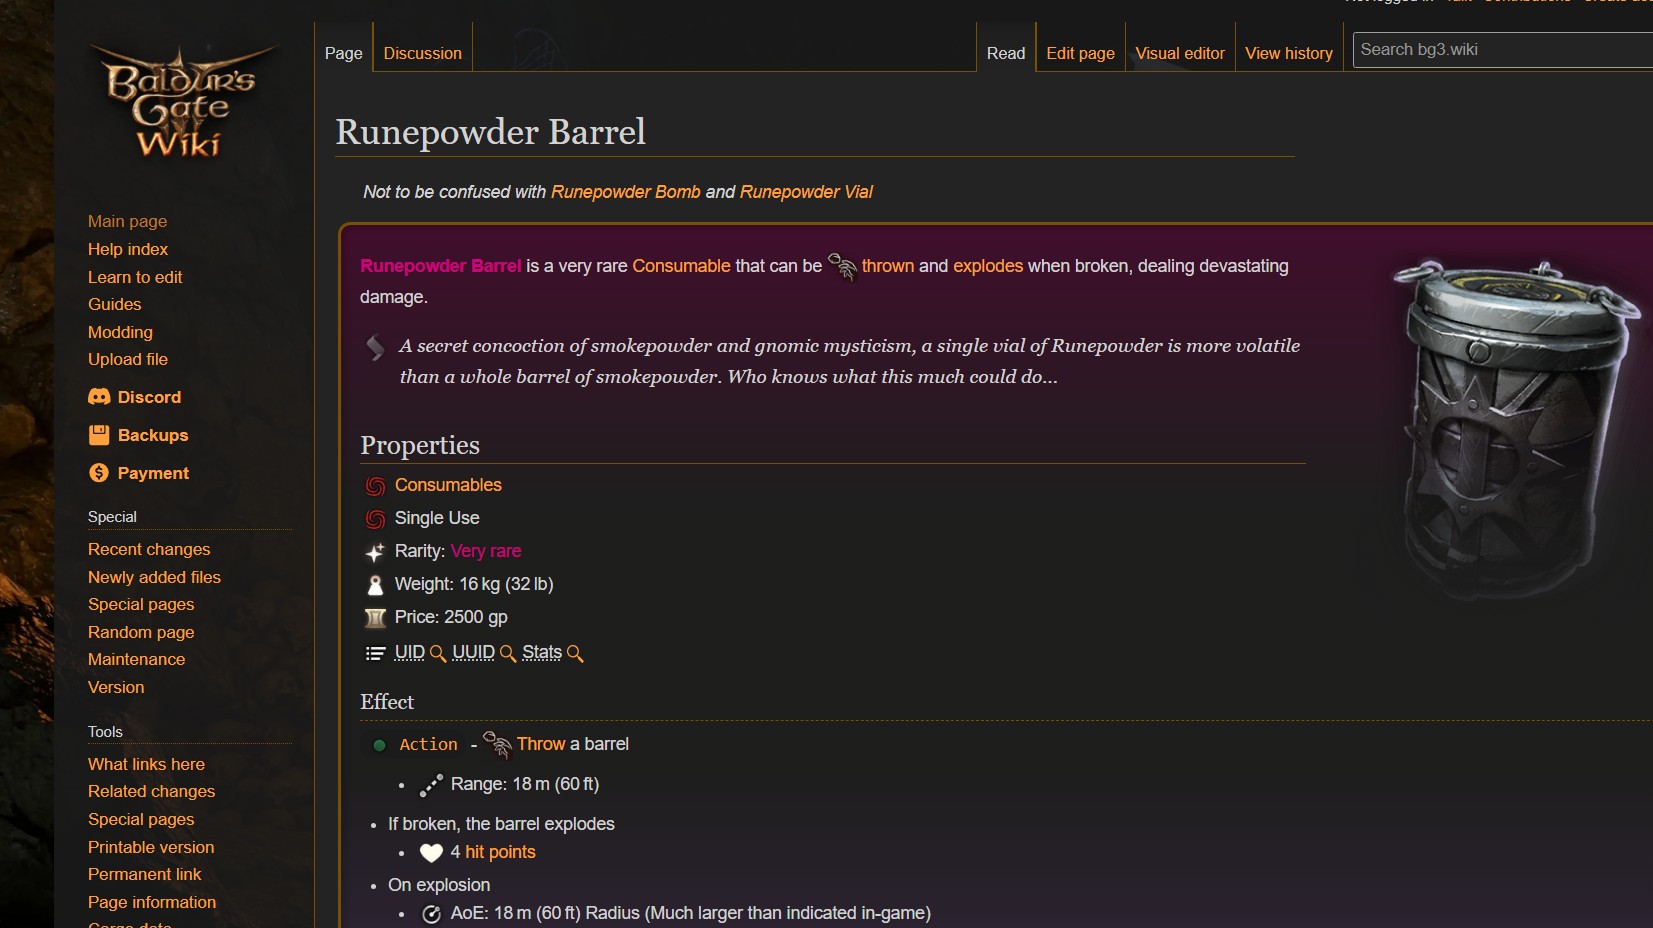
Task: Open the Page information link
Action: click(152, 902)
